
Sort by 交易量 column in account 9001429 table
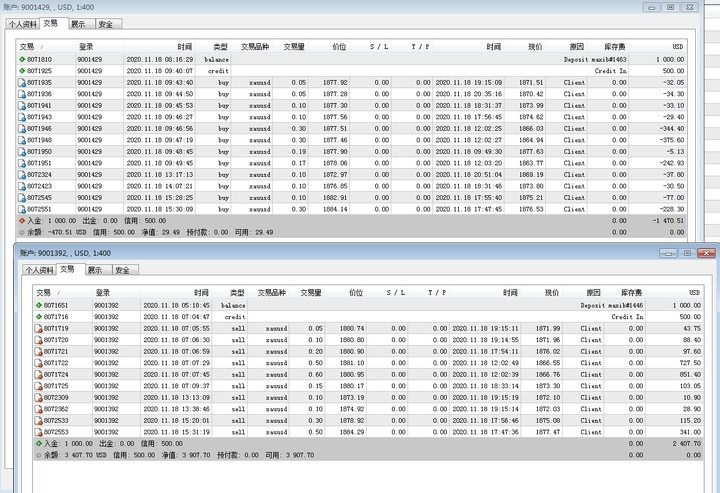point(294,47)
